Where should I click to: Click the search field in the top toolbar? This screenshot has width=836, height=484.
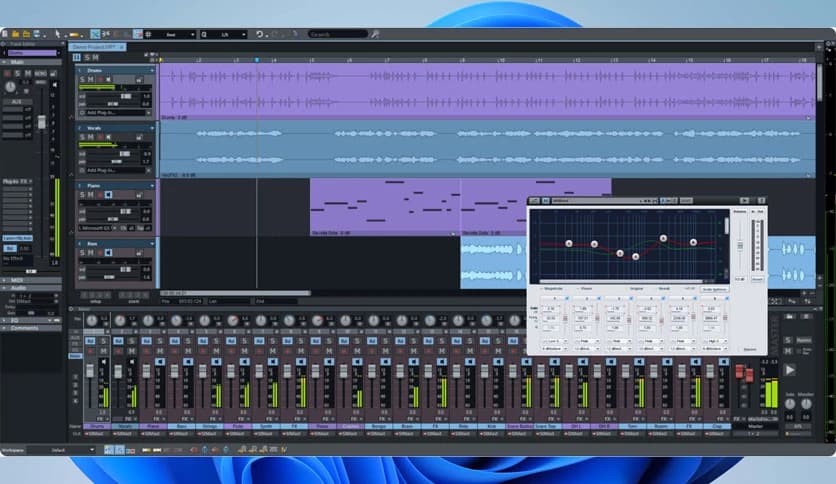point(337,34)
